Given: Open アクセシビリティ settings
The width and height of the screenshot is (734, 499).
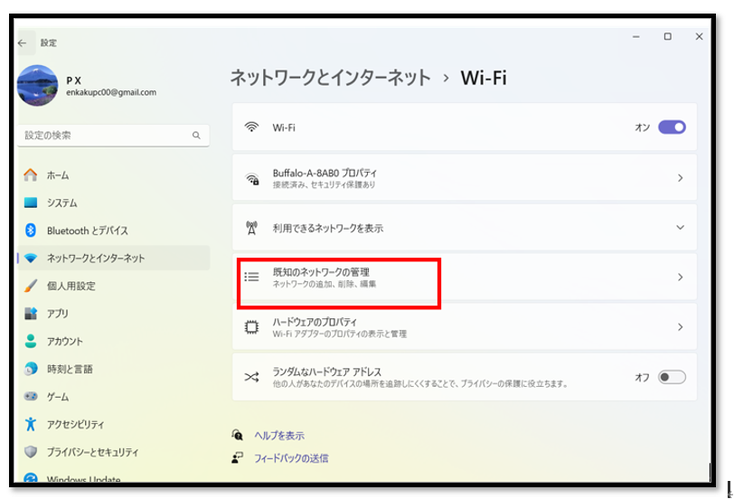Looking at the screenshot, I should click(113, 424).
